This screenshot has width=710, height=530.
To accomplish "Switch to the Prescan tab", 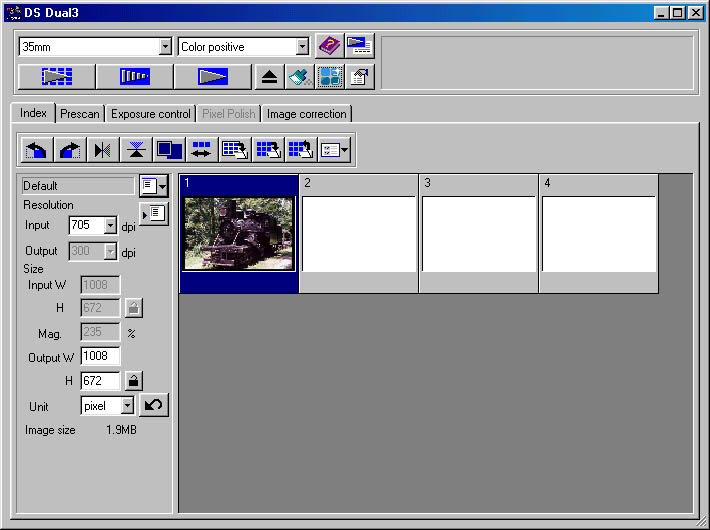I will (x=79, y=114).
